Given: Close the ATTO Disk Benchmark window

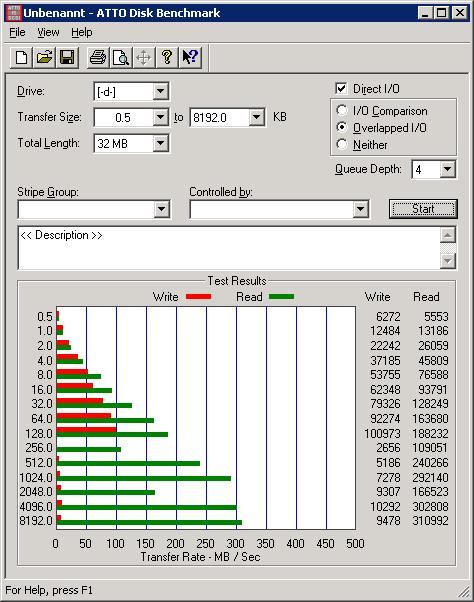Looking at the screenshot, I should [459, 13].
